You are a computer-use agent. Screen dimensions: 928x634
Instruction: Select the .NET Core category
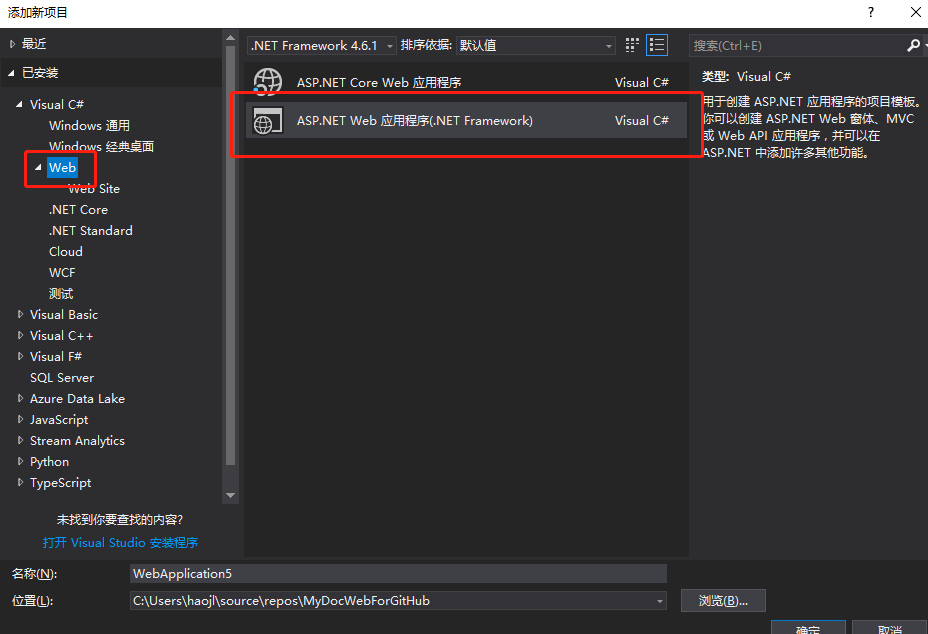click(x=78, y=210)
